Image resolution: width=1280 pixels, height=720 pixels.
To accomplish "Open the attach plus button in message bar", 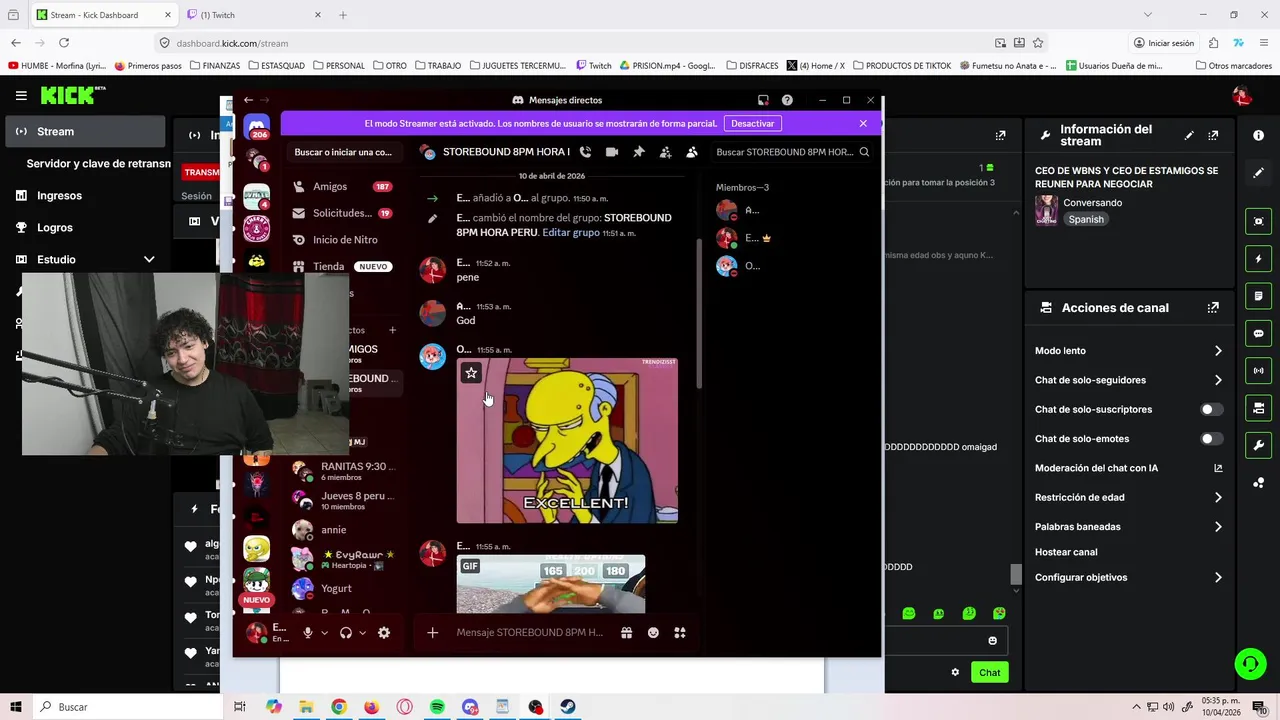I will [433, 632].
